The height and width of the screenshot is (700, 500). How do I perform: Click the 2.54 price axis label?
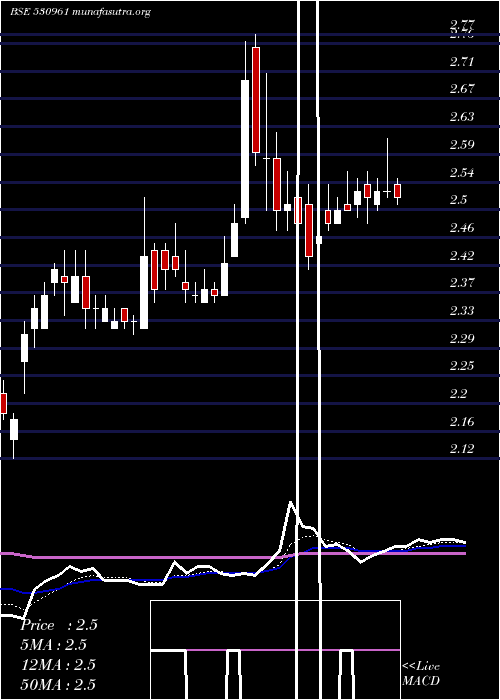coord(462,172)
